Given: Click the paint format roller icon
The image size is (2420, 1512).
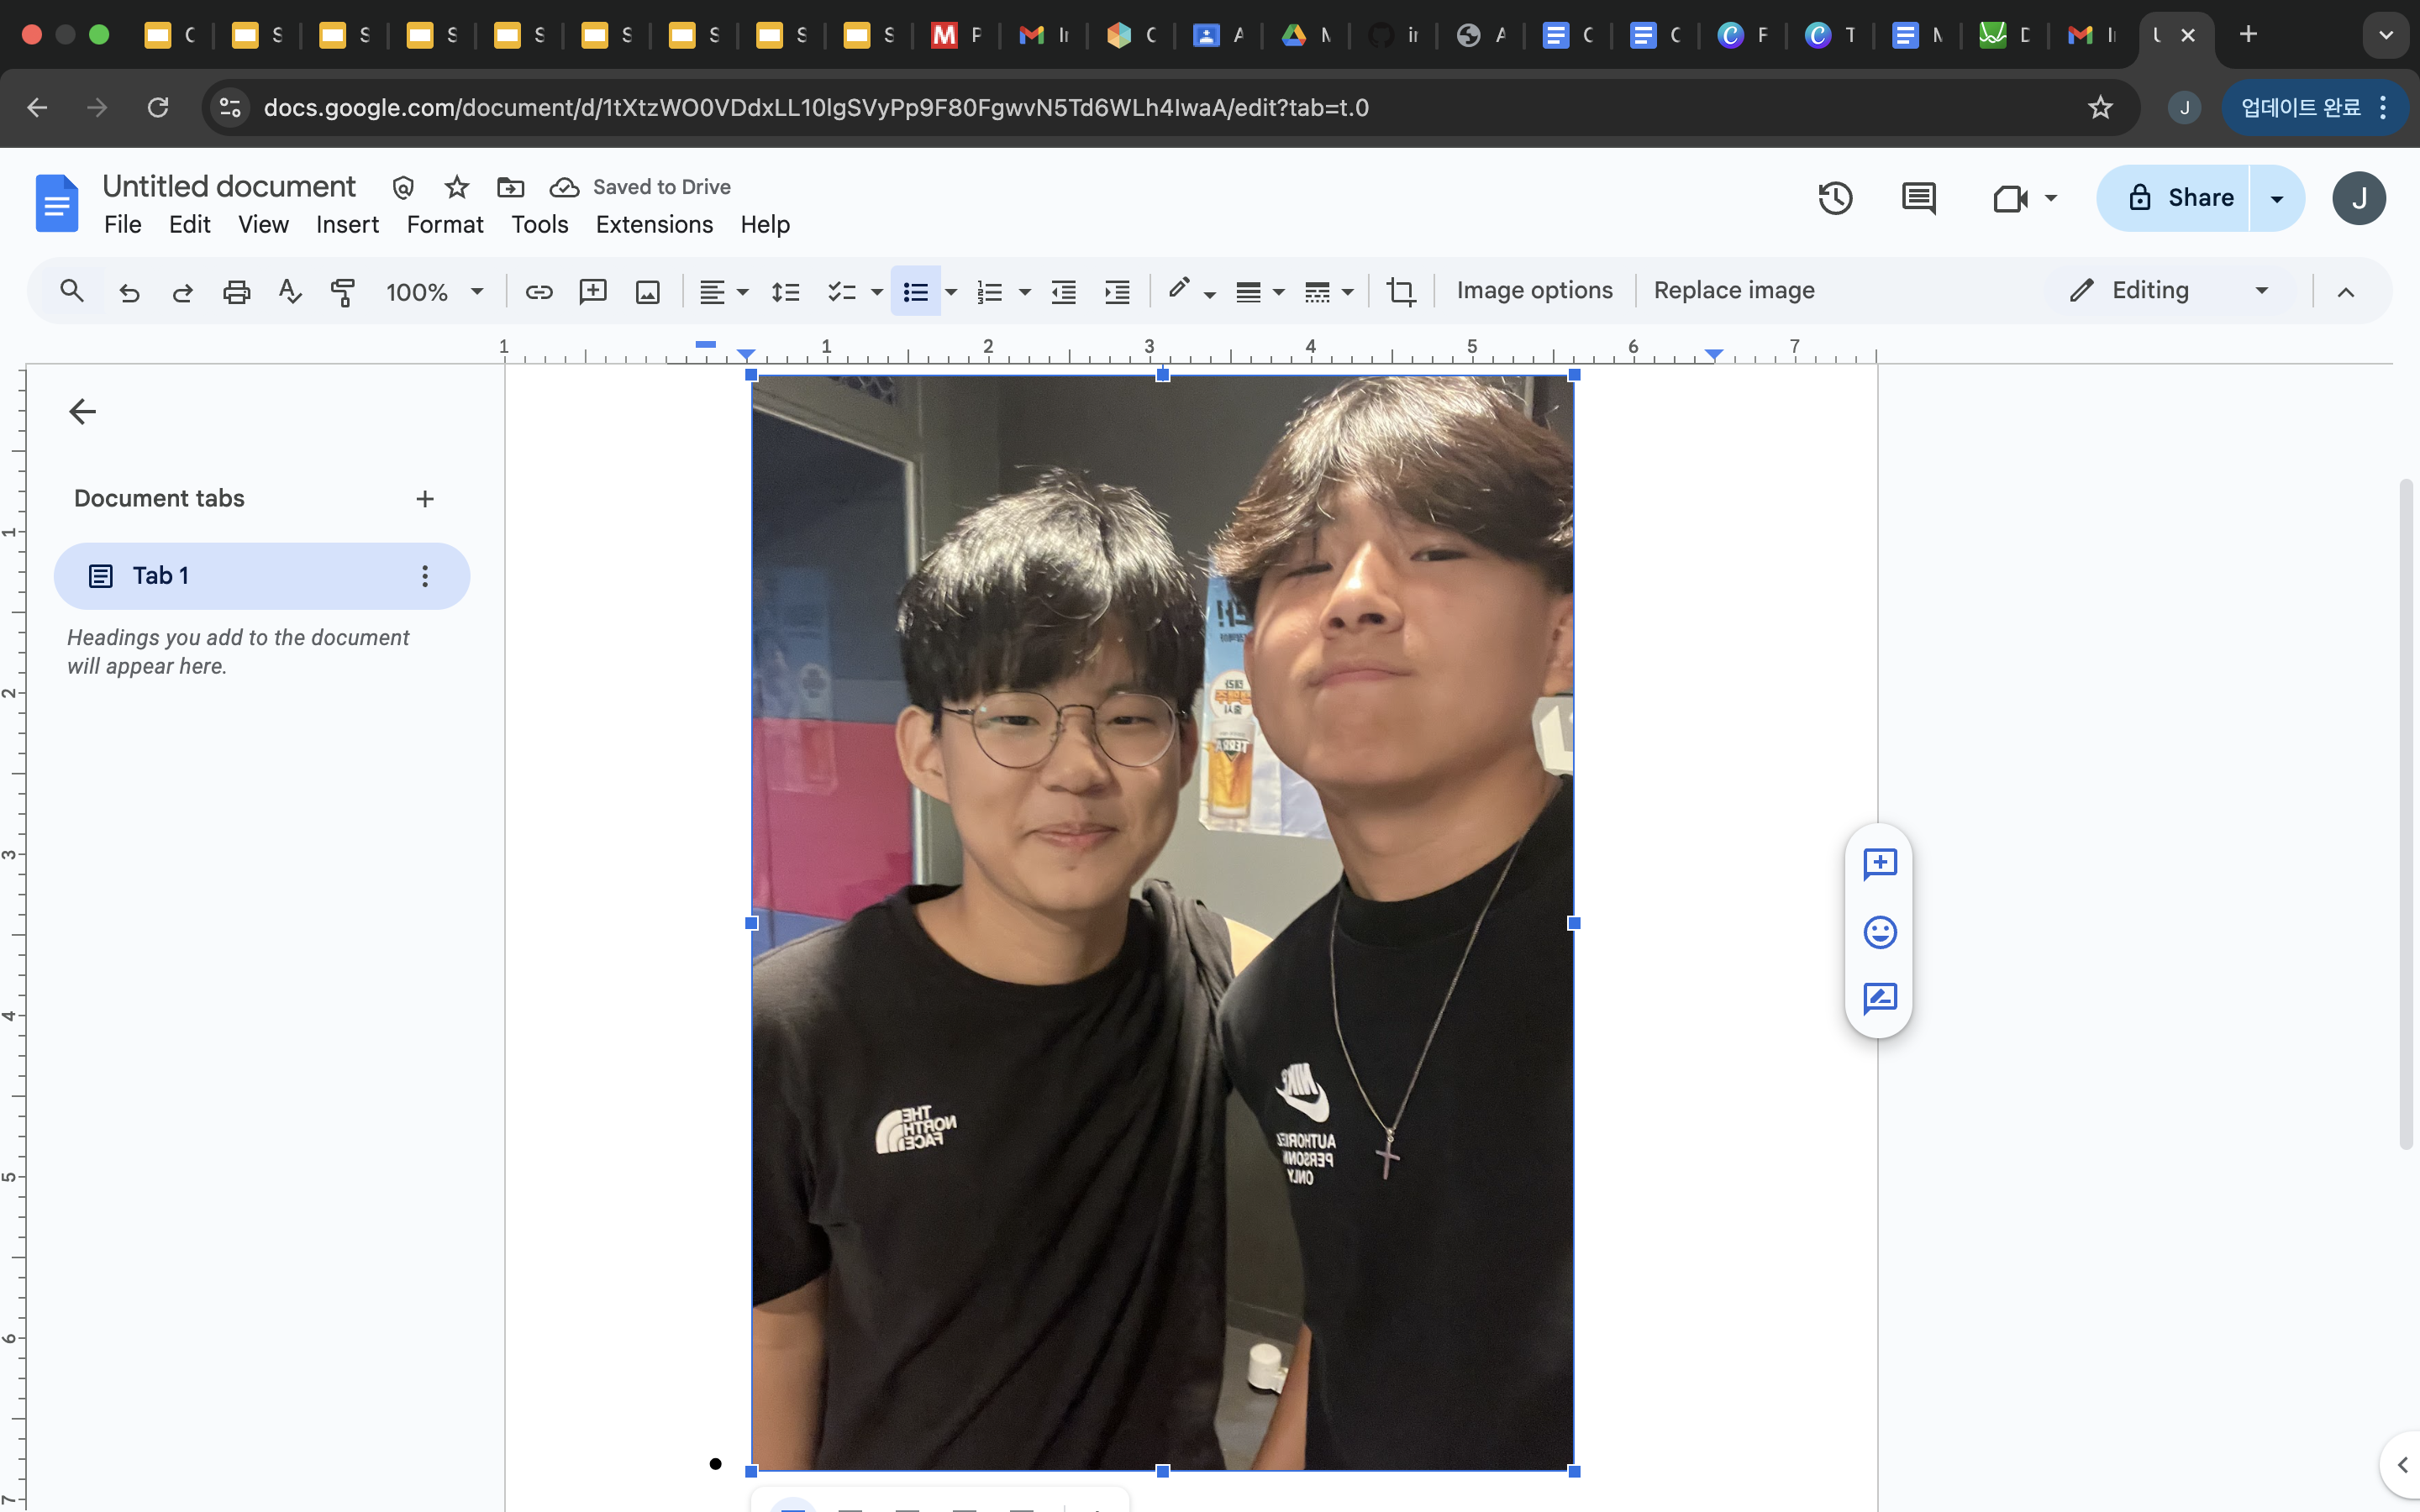Looking at the screenshot, I should (x=342, y=291).
